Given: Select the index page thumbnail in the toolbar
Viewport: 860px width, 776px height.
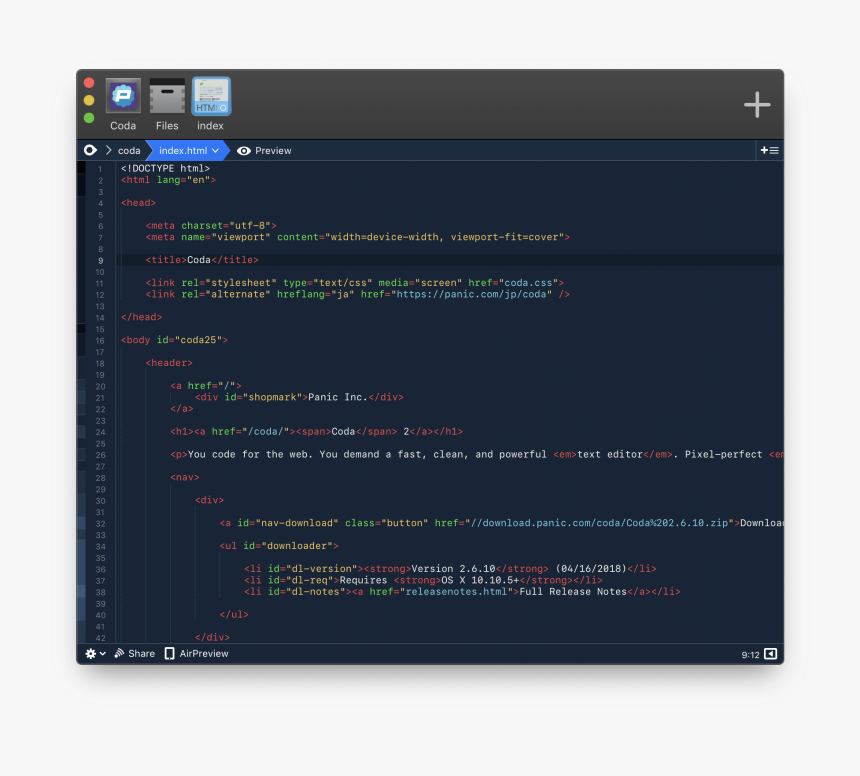Looking at the screenshot, I should [x=210, y=96].
